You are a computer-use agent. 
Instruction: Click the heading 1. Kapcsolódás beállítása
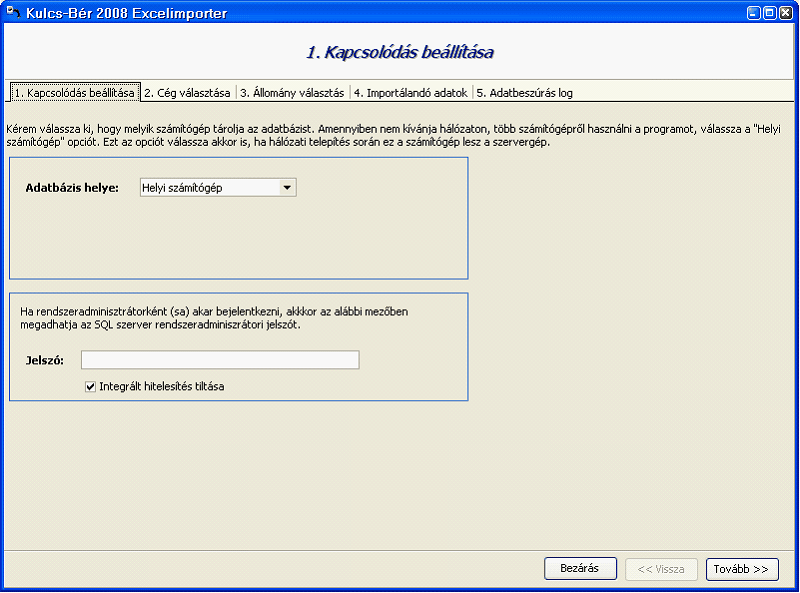point(399,52)
